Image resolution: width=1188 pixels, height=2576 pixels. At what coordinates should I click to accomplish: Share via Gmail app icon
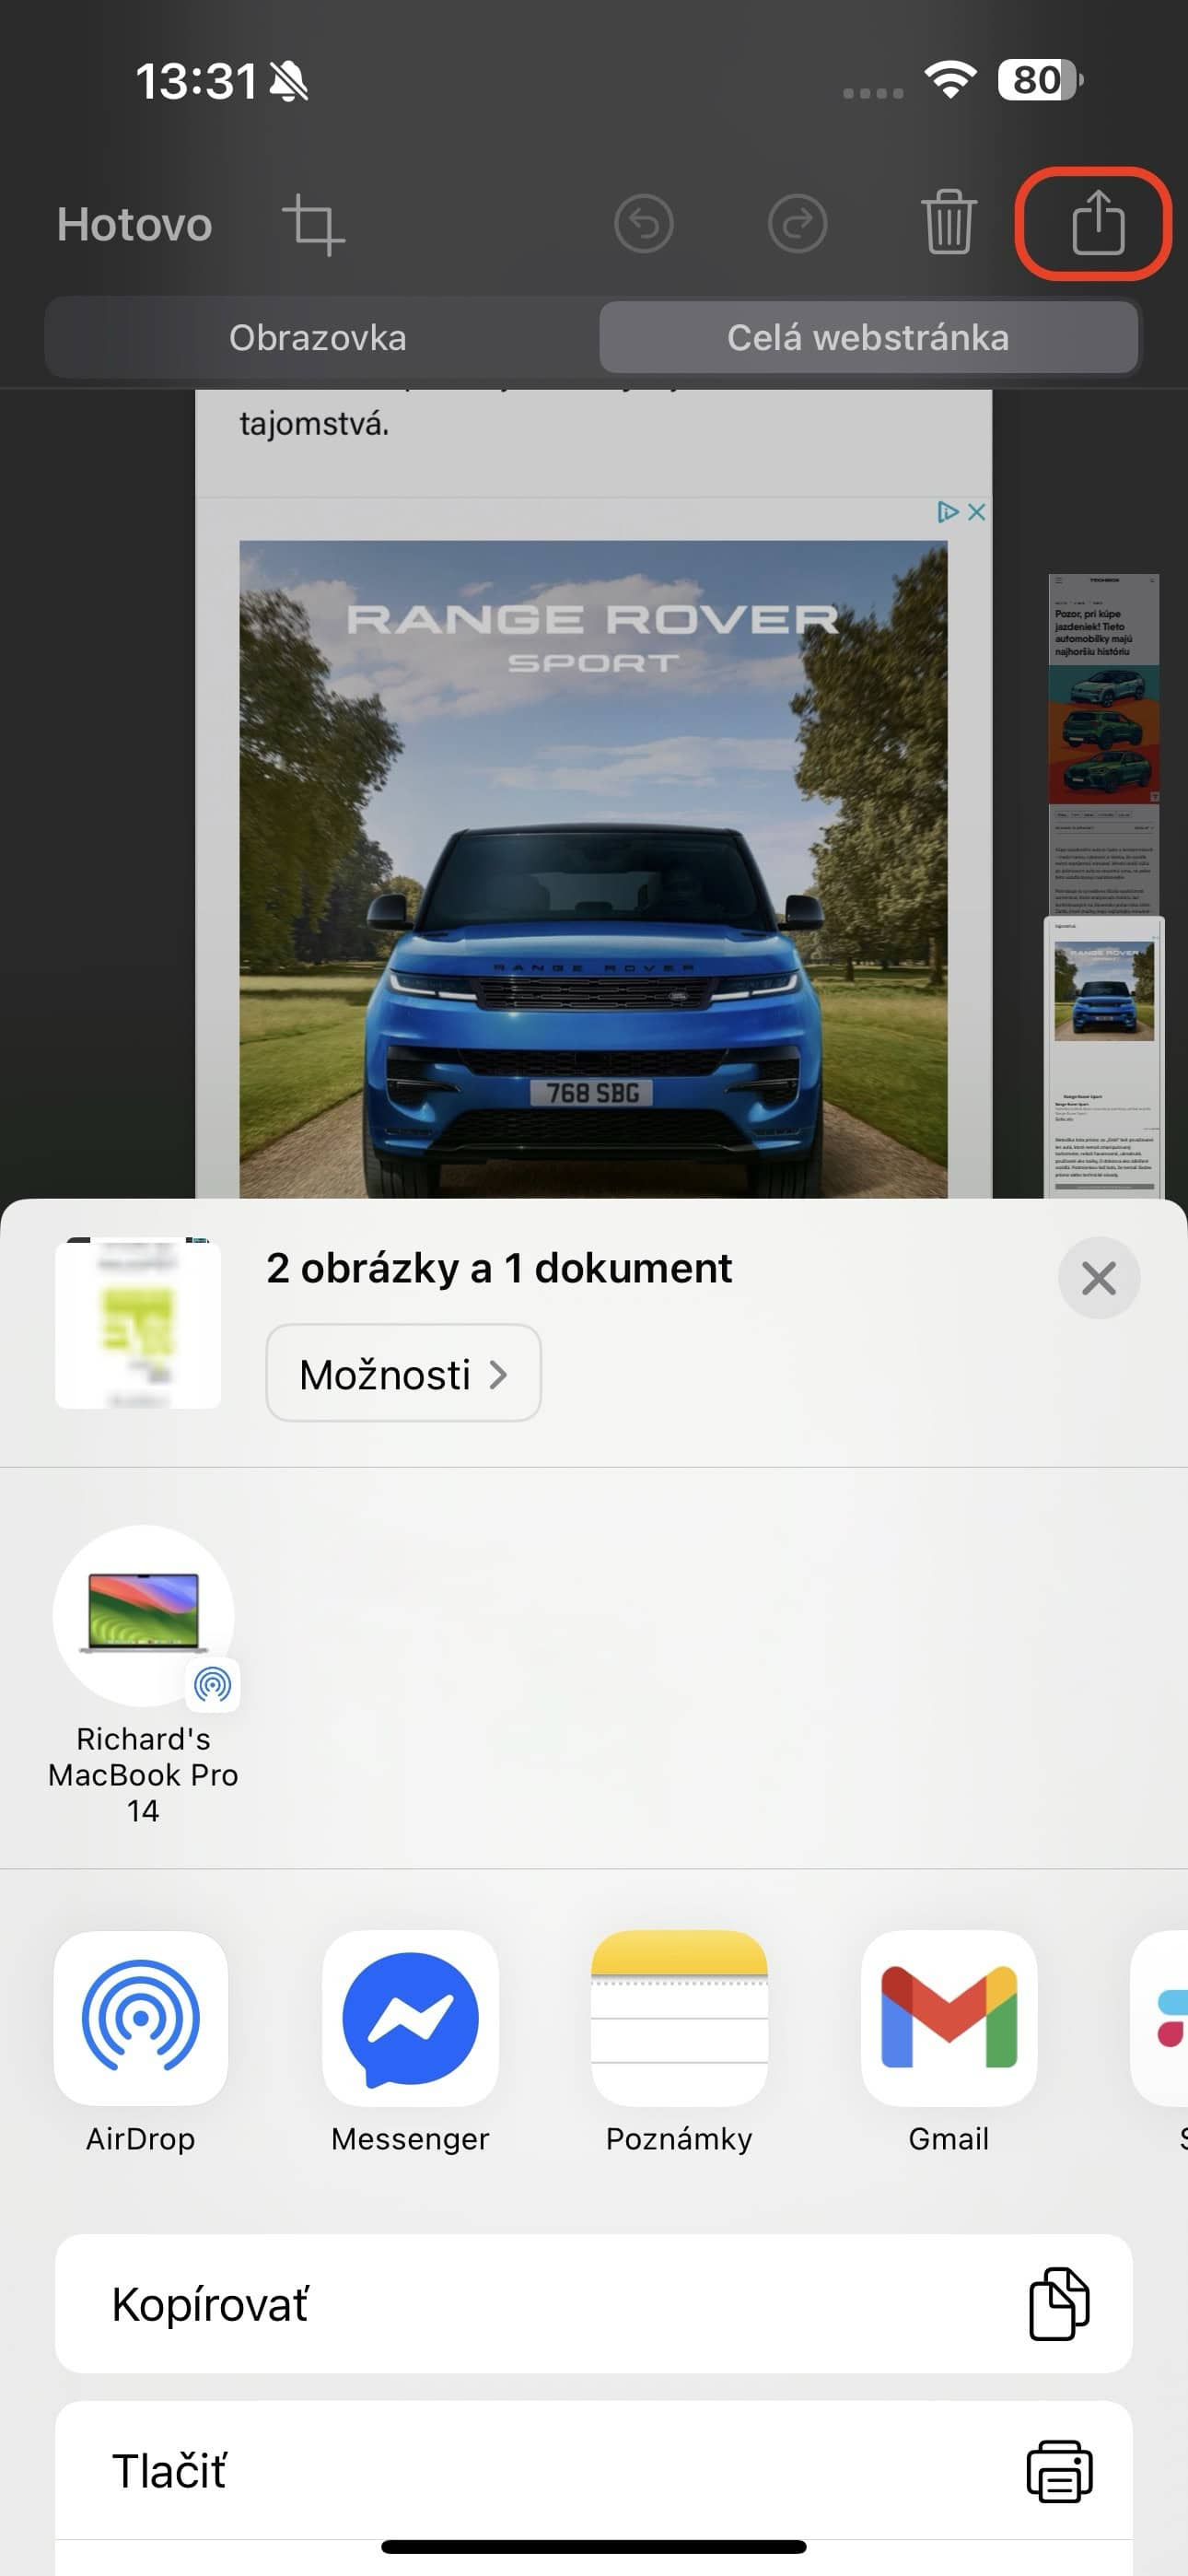point(949,2018)
